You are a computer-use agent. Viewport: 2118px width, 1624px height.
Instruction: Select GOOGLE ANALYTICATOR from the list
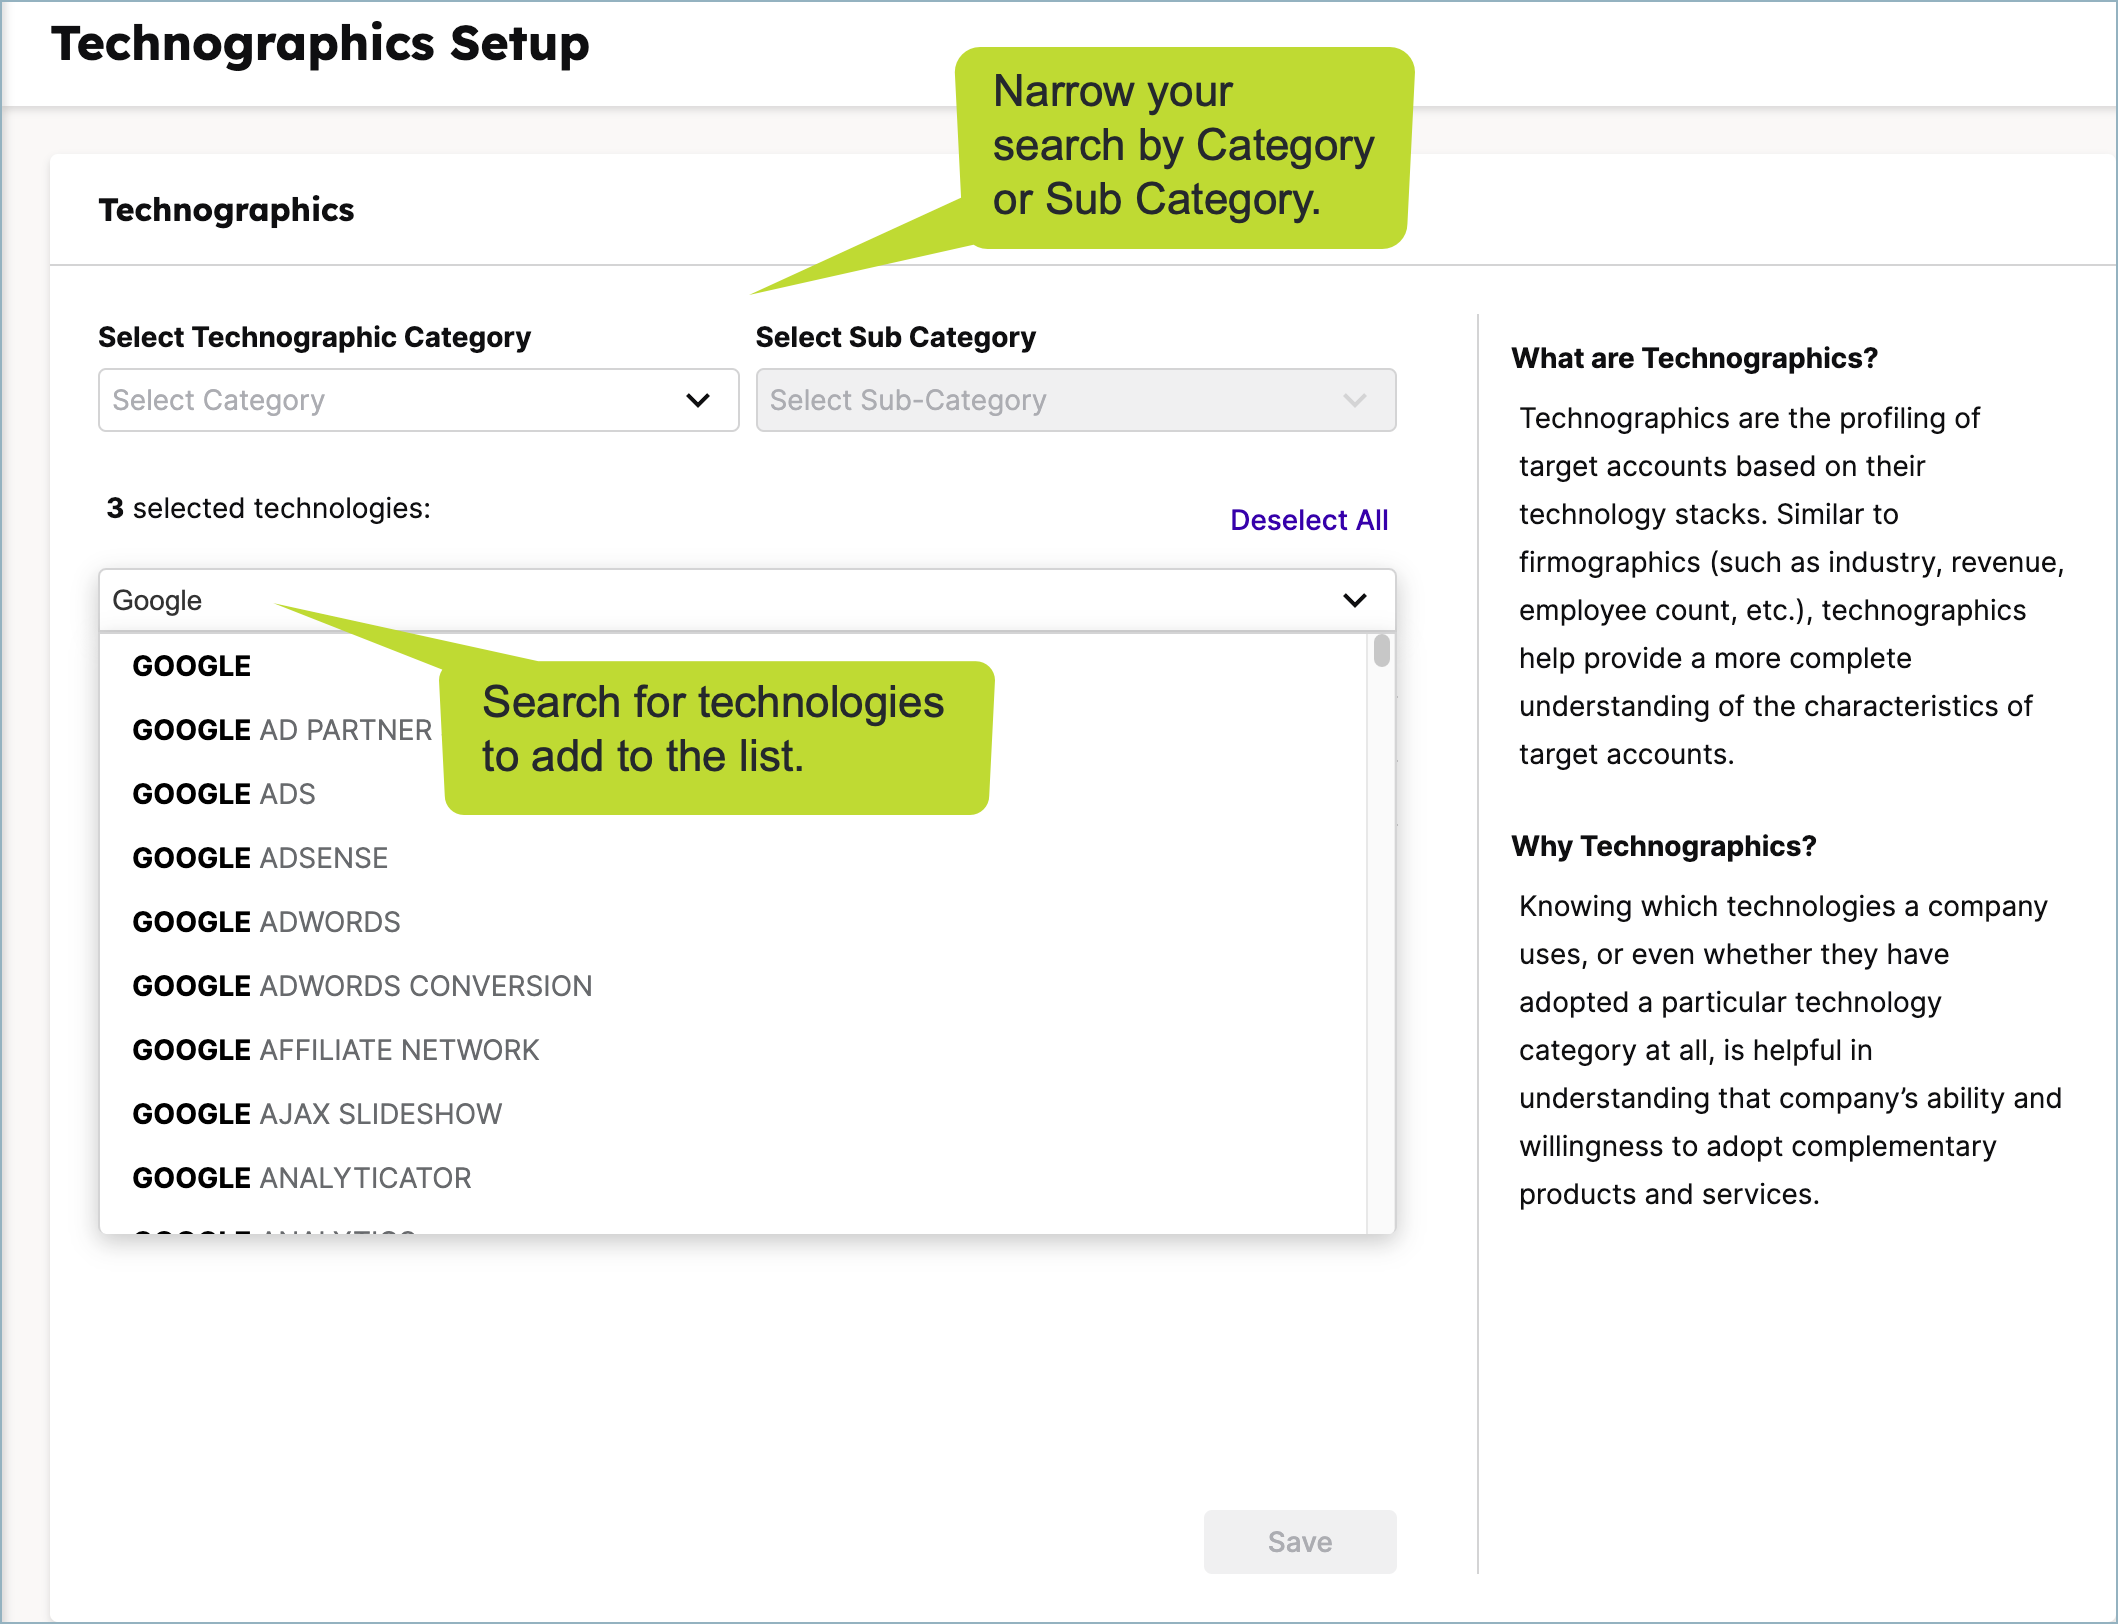point(301,1177)
